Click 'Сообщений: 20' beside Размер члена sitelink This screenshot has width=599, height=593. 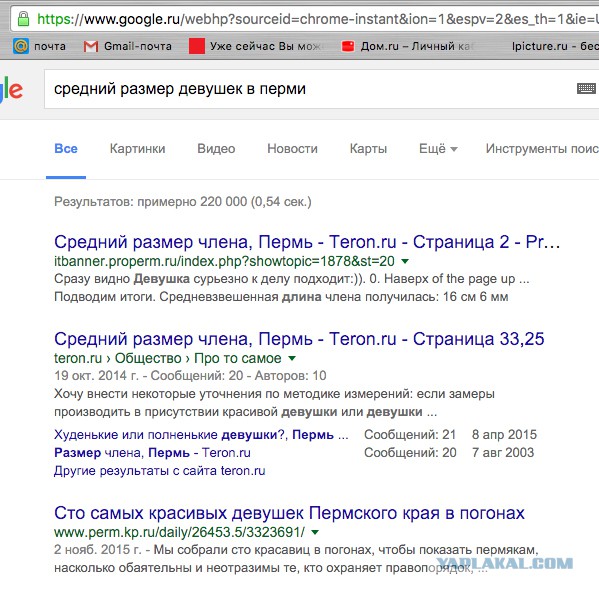tap(410, 453)
